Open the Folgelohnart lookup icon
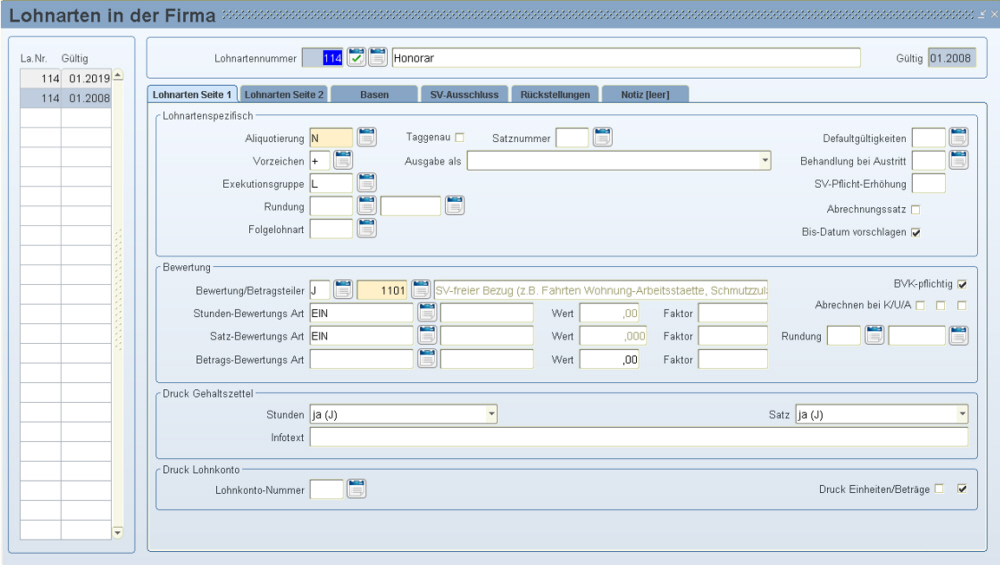 point(367,228)
